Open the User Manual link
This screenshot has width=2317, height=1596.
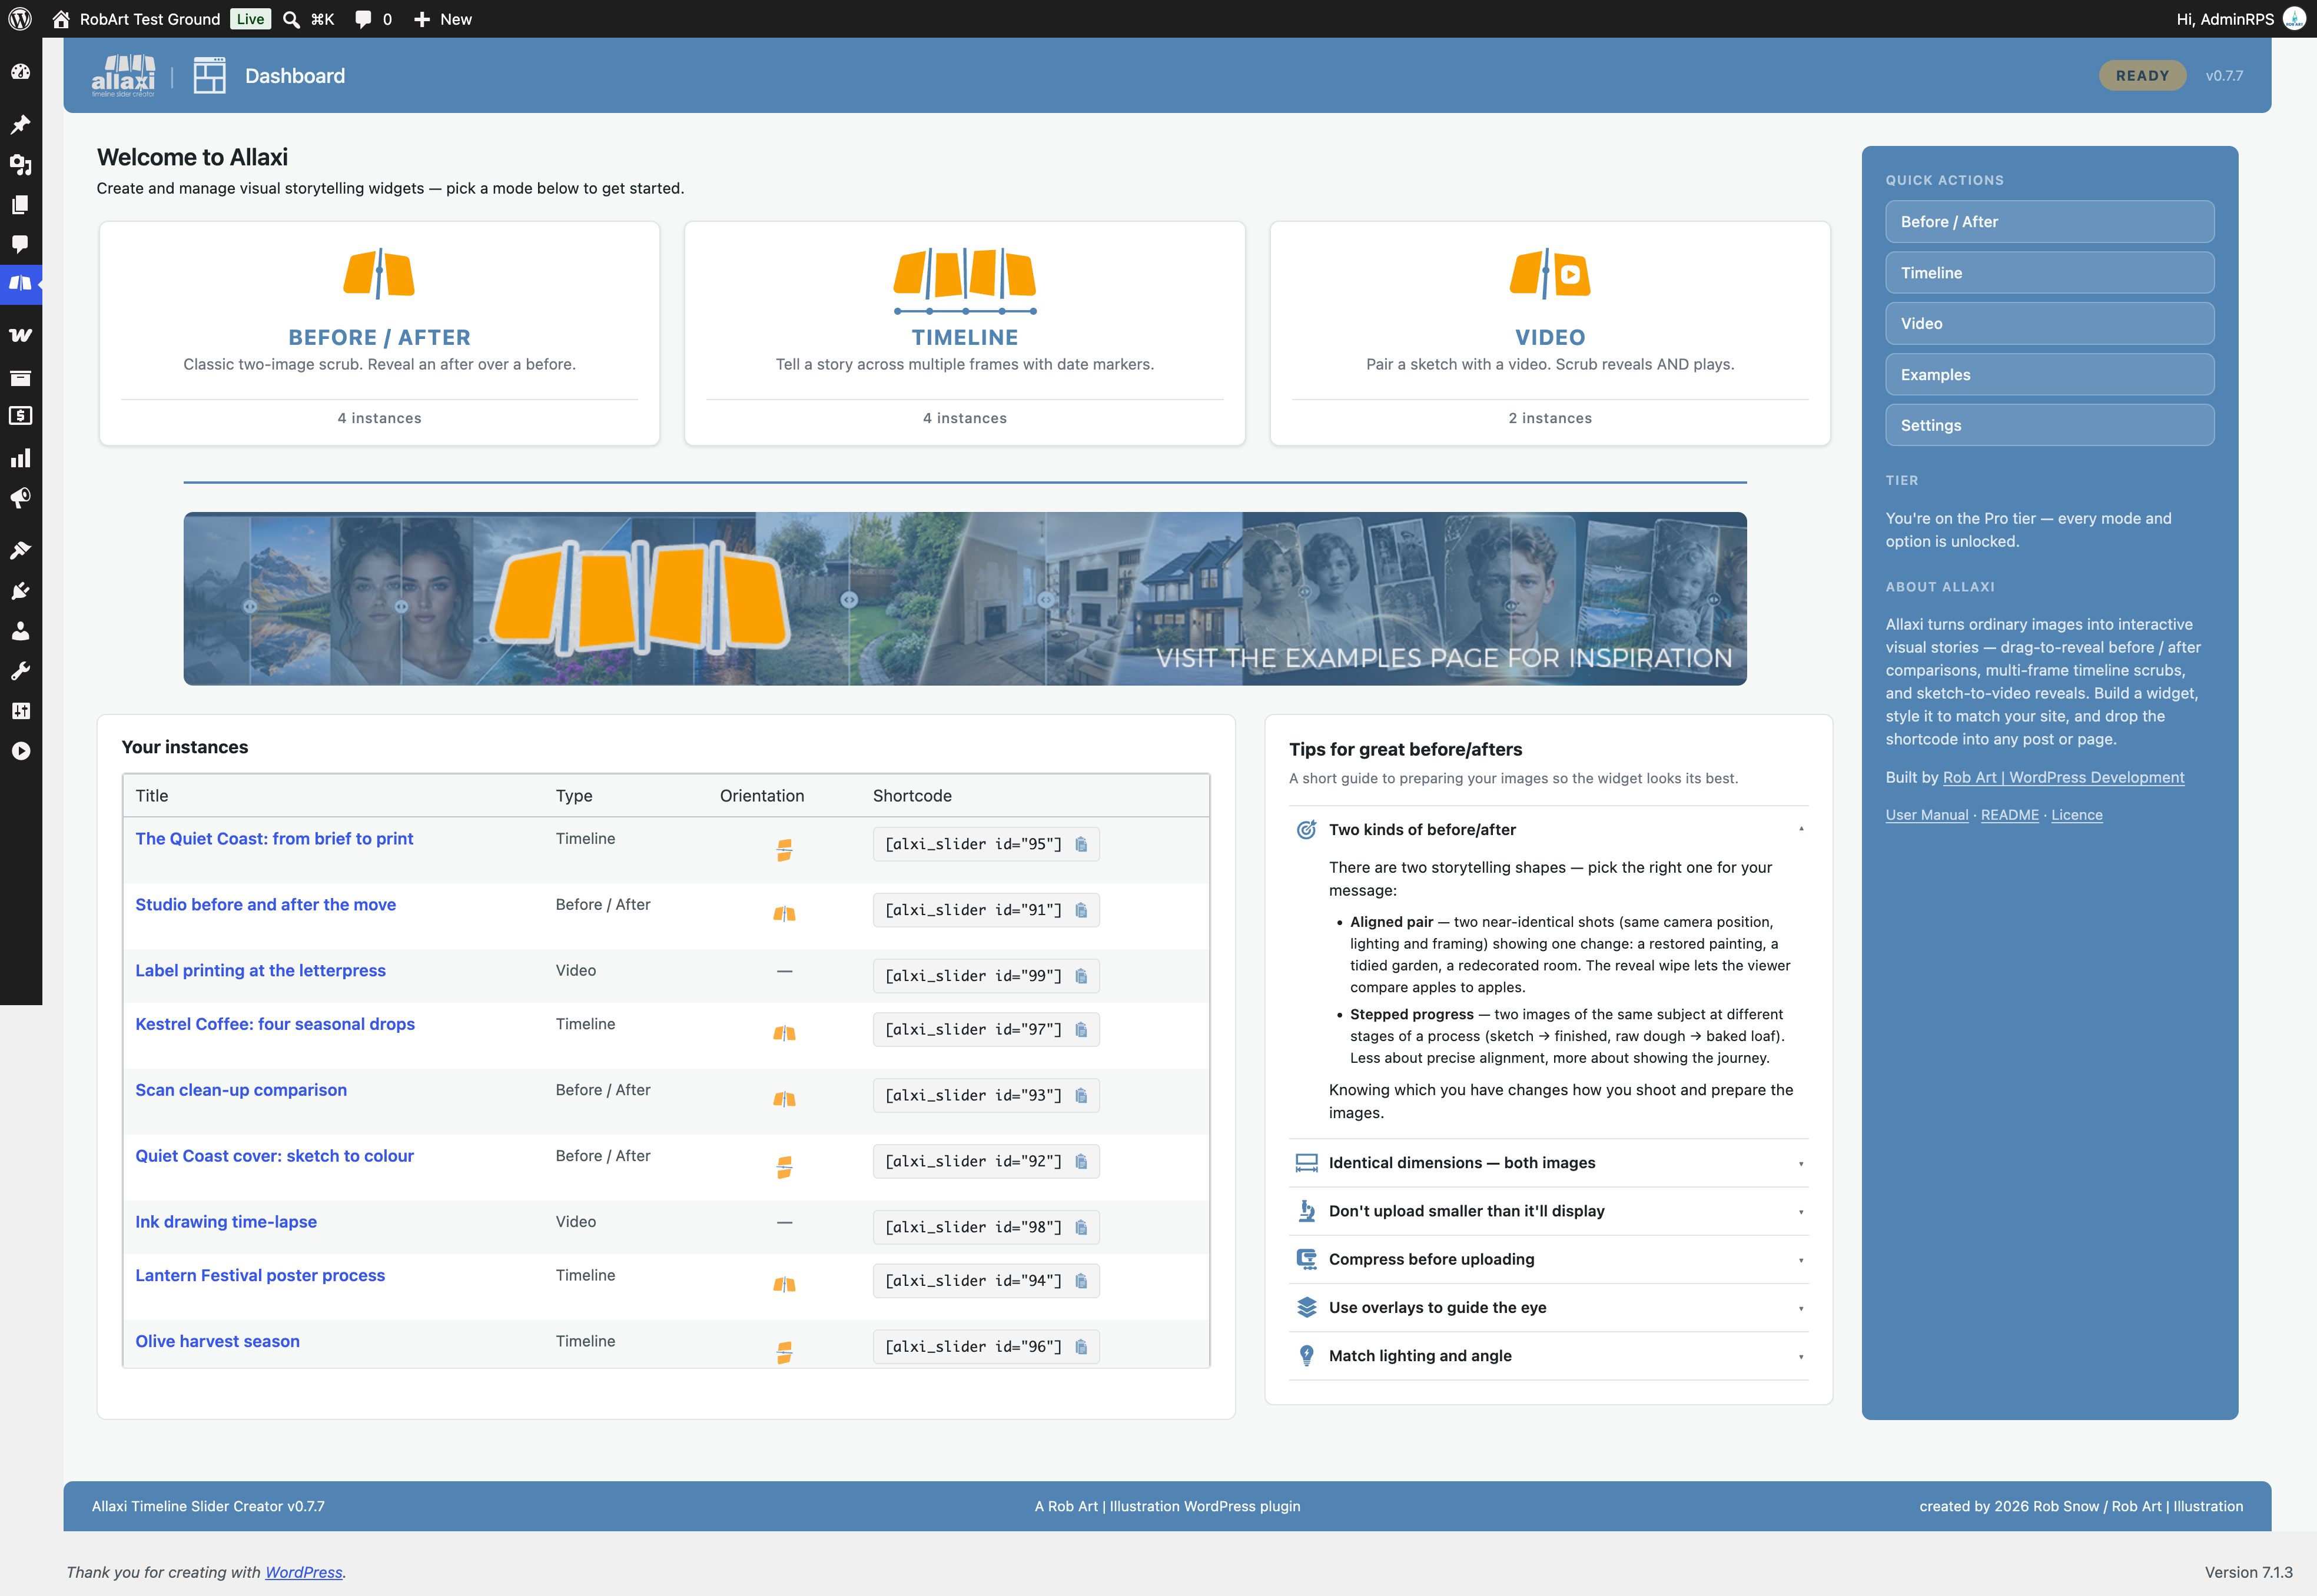coord(1926,815)
